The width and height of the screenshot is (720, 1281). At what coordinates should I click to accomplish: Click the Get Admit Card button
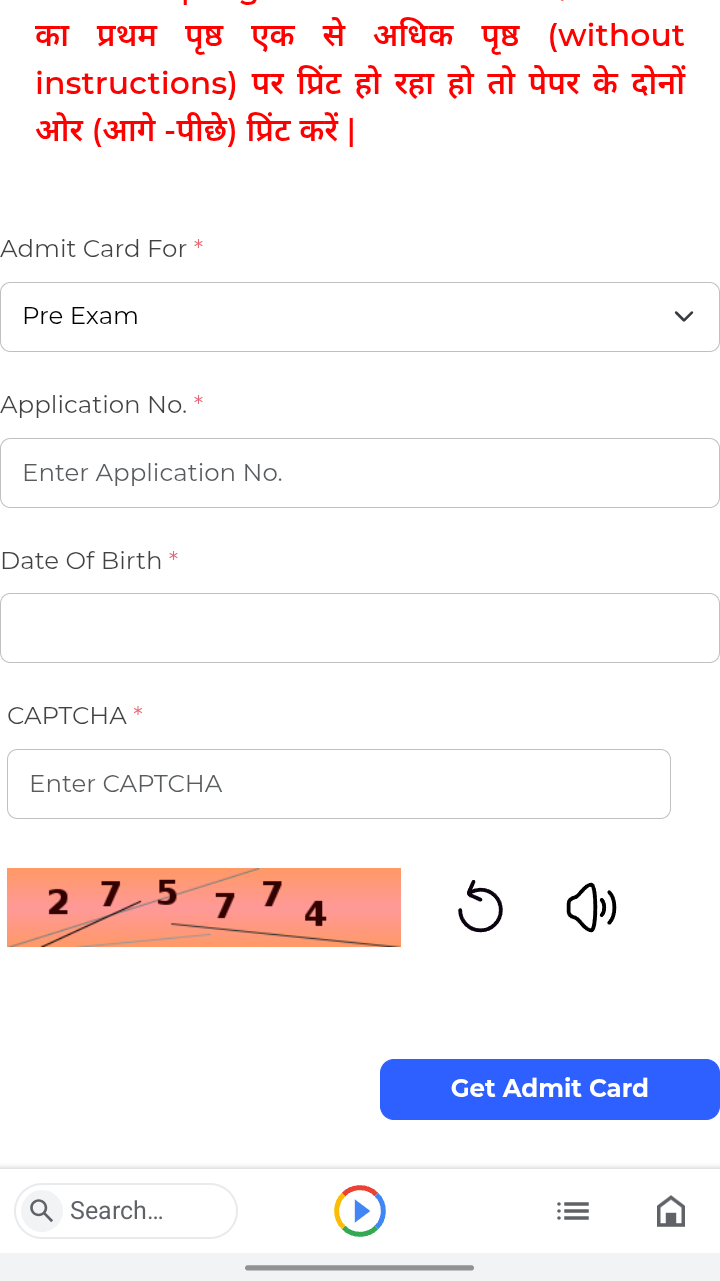[x=549, y=1089]
